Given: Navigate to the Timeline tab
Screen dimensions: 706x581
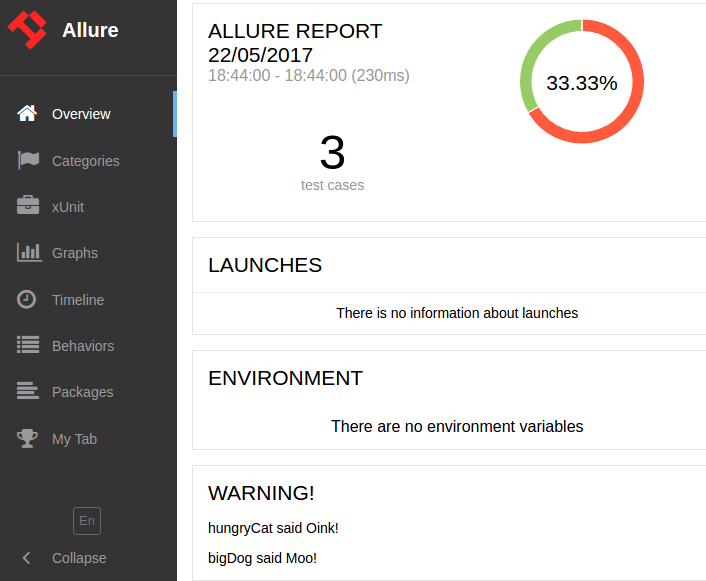Looking at the screenshot, I should pos(88,300).
